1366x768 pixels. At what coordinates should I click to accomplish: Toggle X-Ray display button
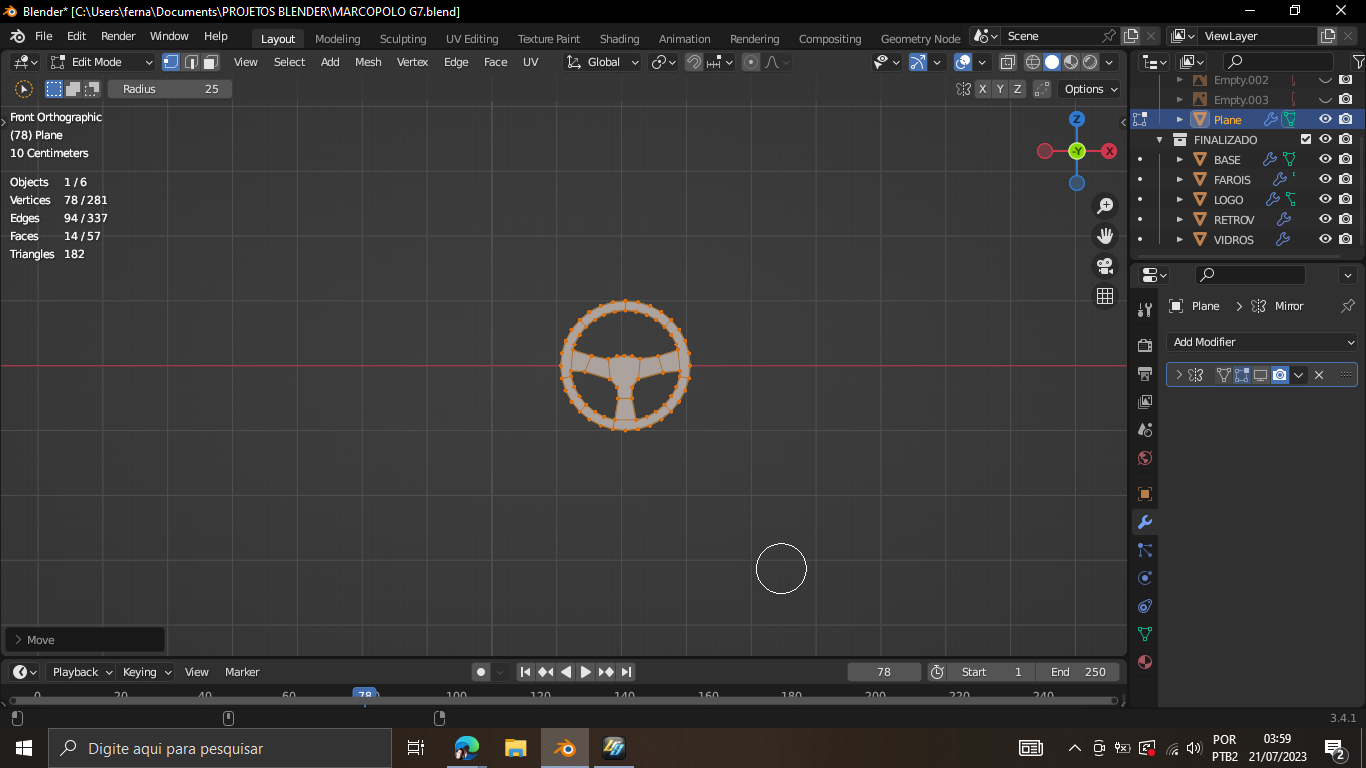[1008, 62]
